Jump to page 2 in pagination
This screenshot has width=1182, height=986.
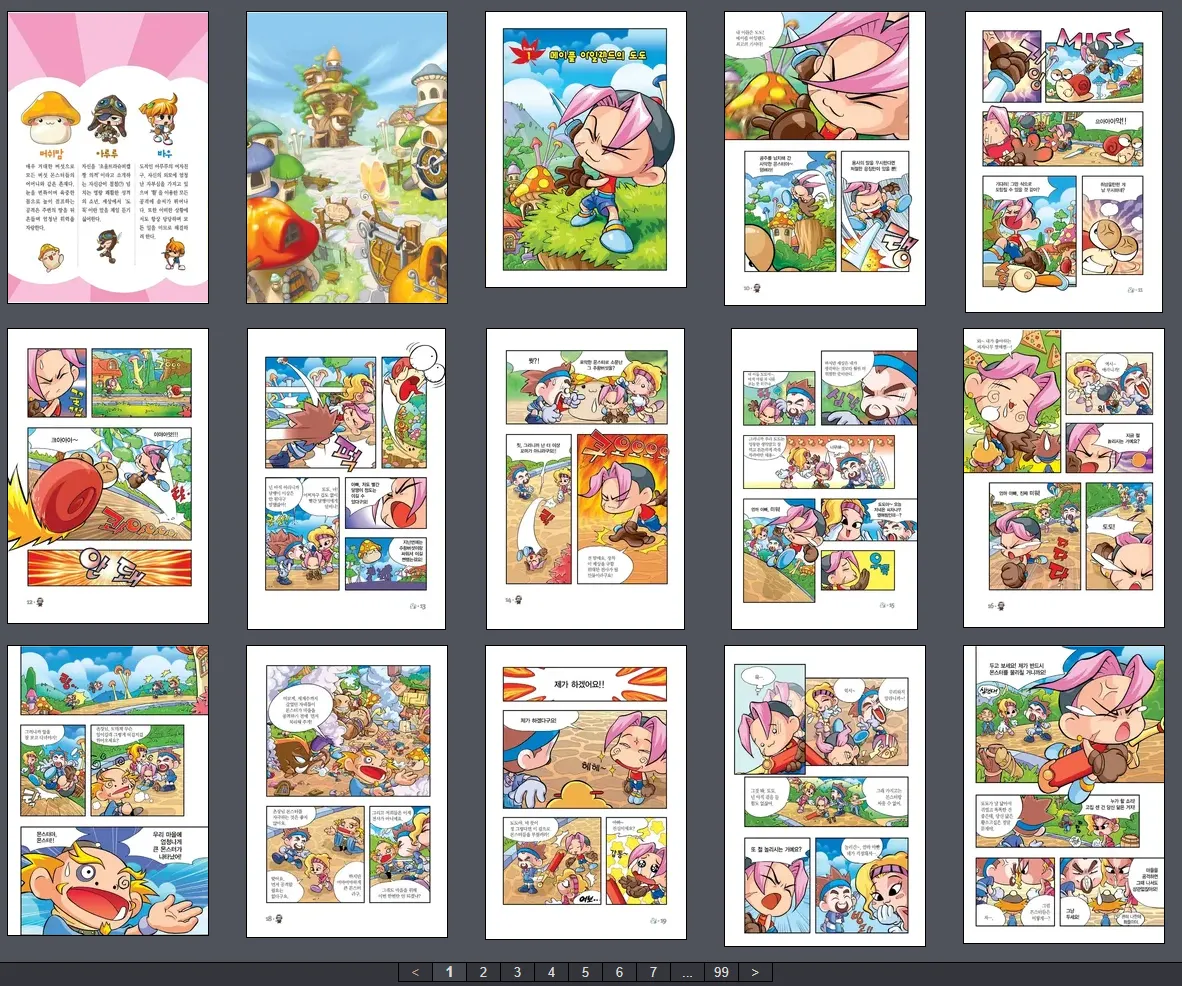click(483, 972)
